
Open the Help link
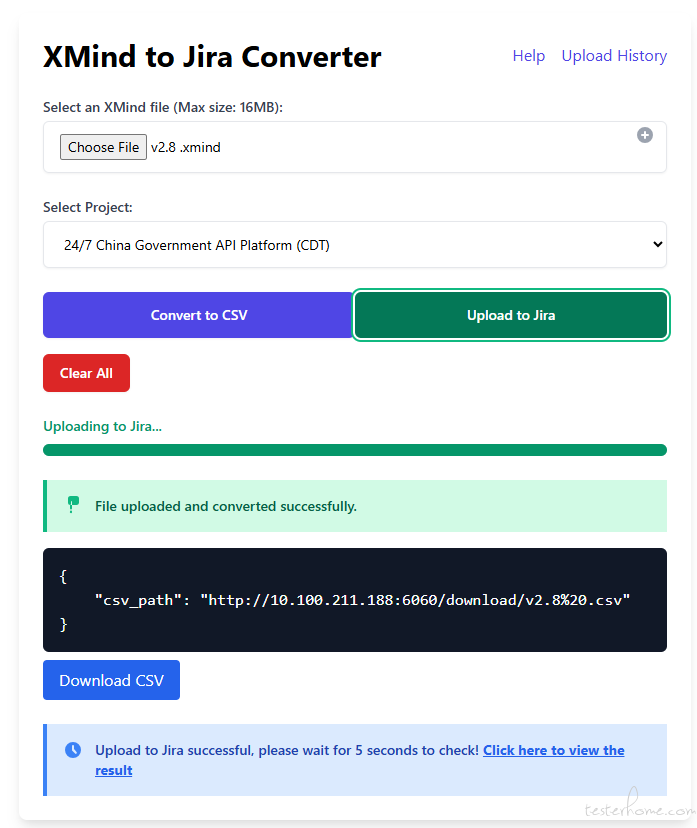click(529, 56)
